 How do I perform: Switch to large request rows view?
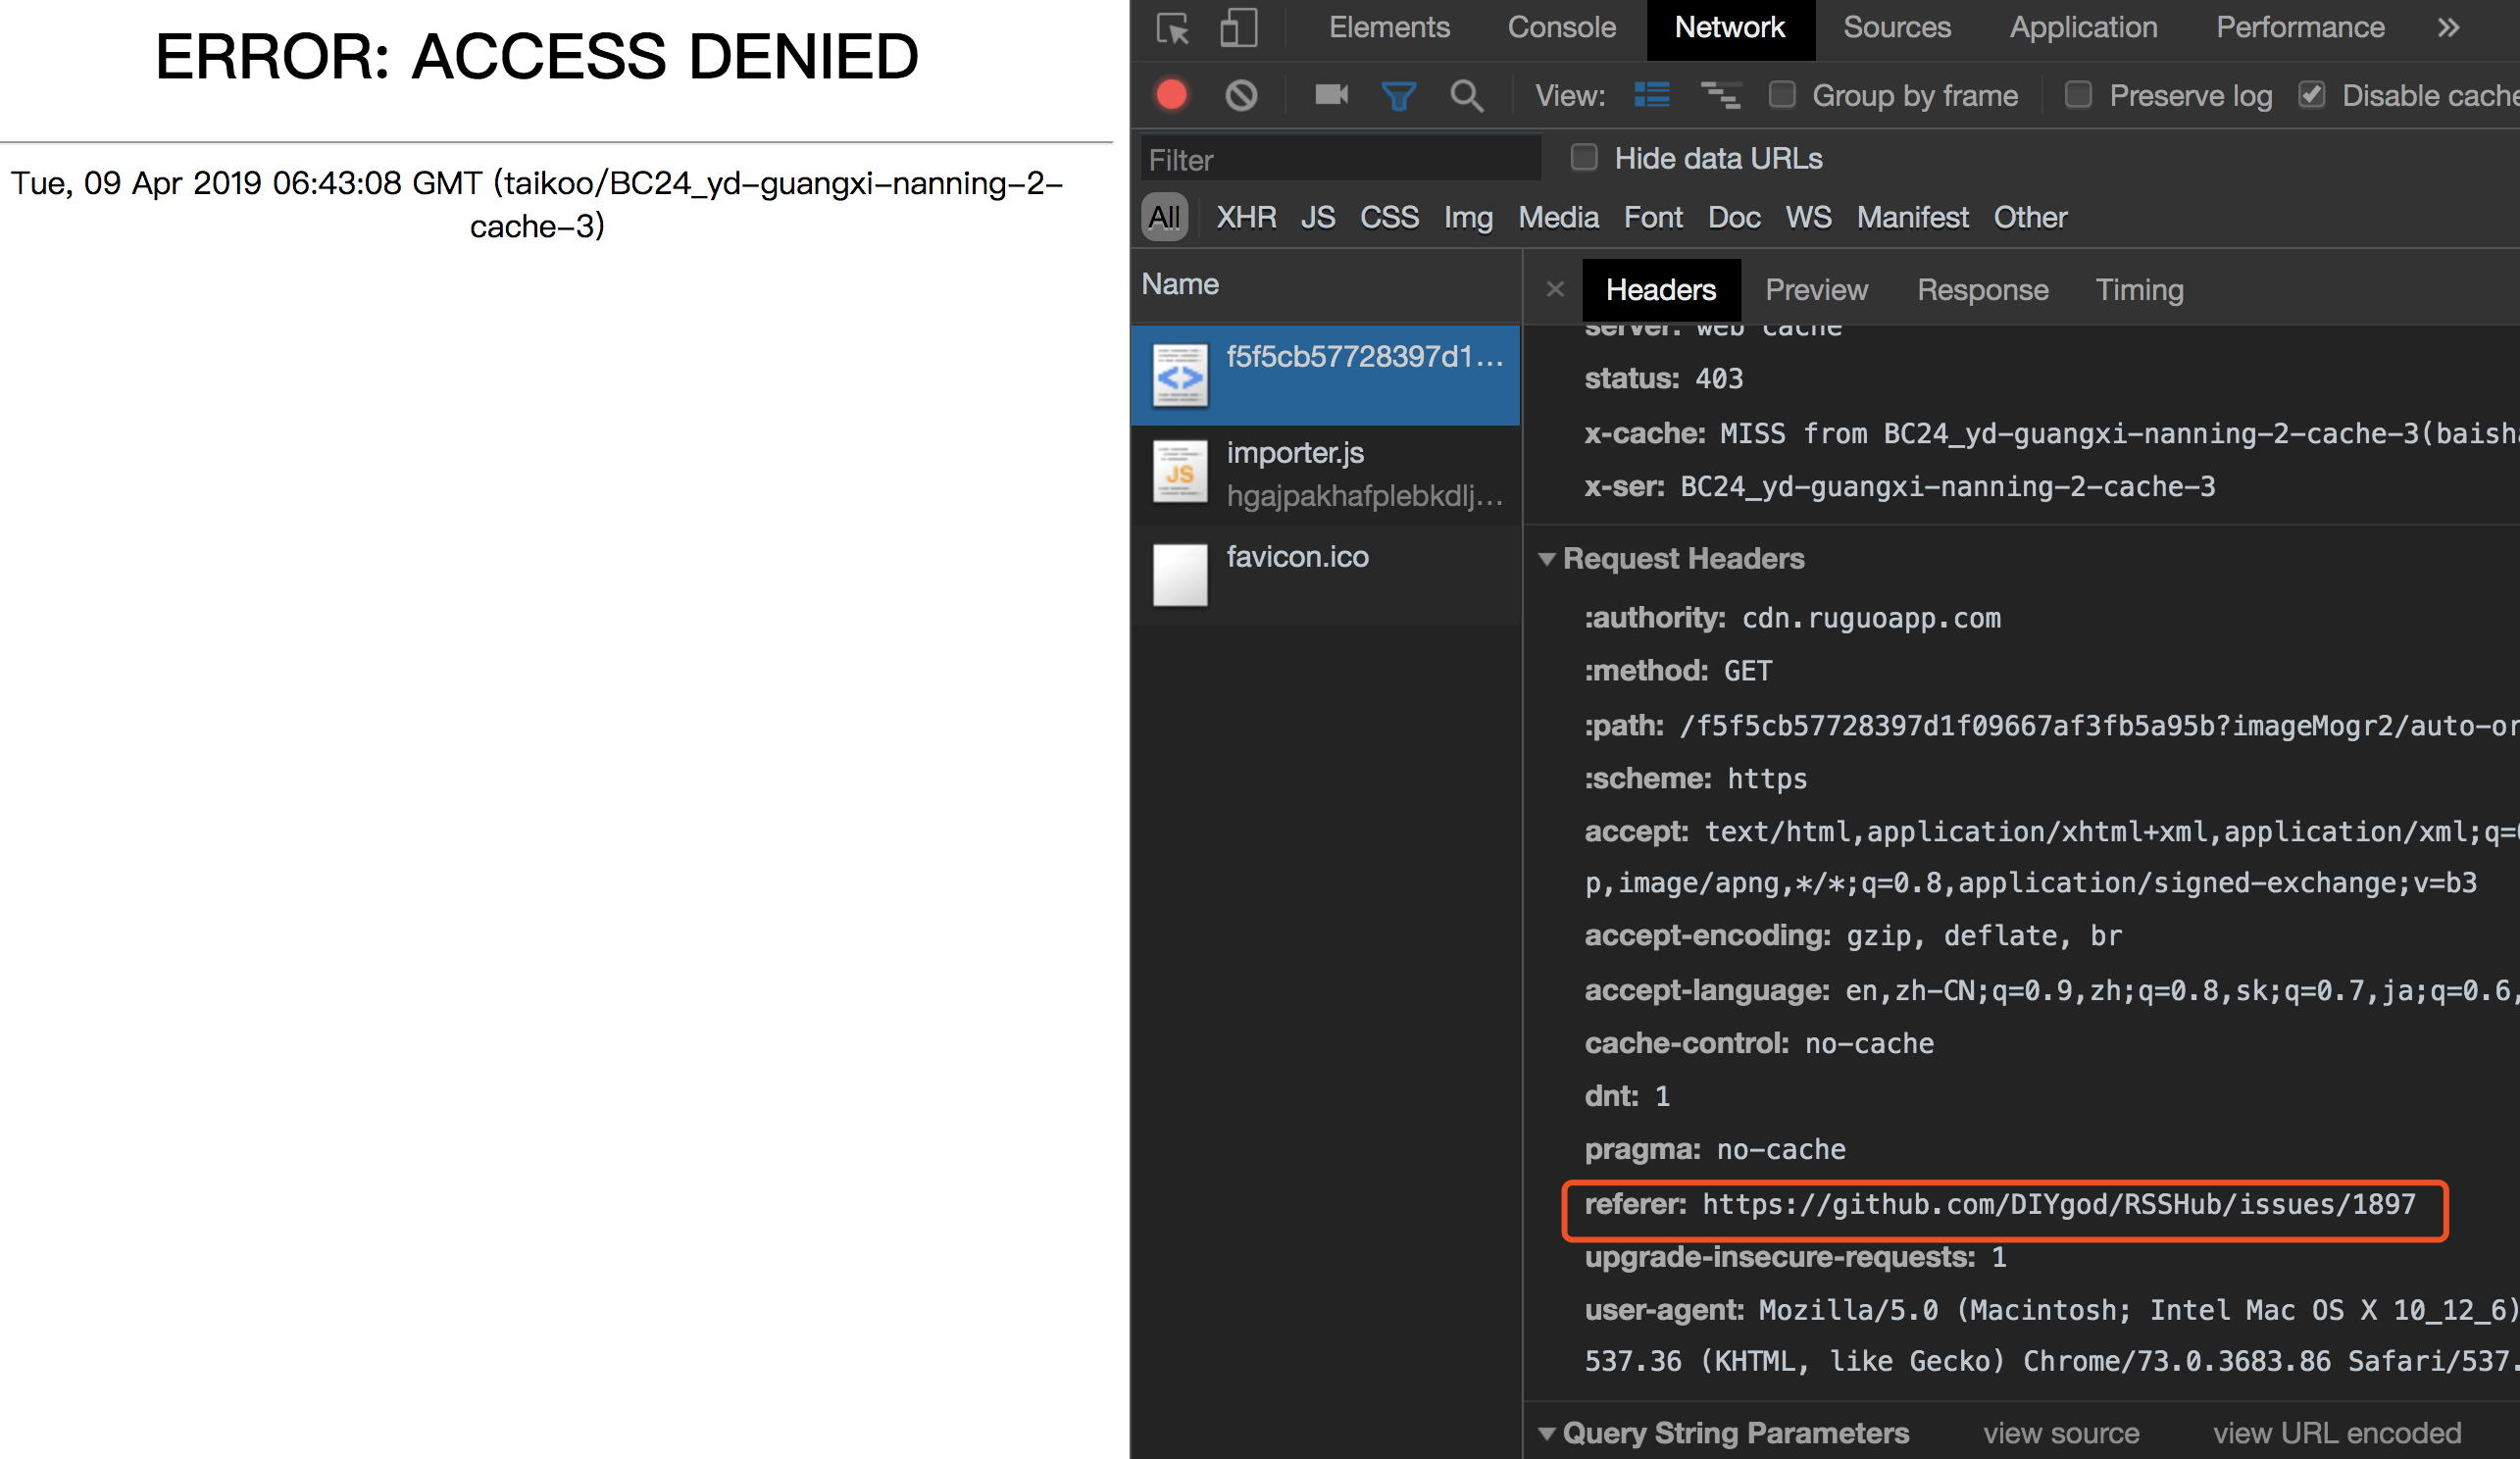click(x=1651, y=95)
